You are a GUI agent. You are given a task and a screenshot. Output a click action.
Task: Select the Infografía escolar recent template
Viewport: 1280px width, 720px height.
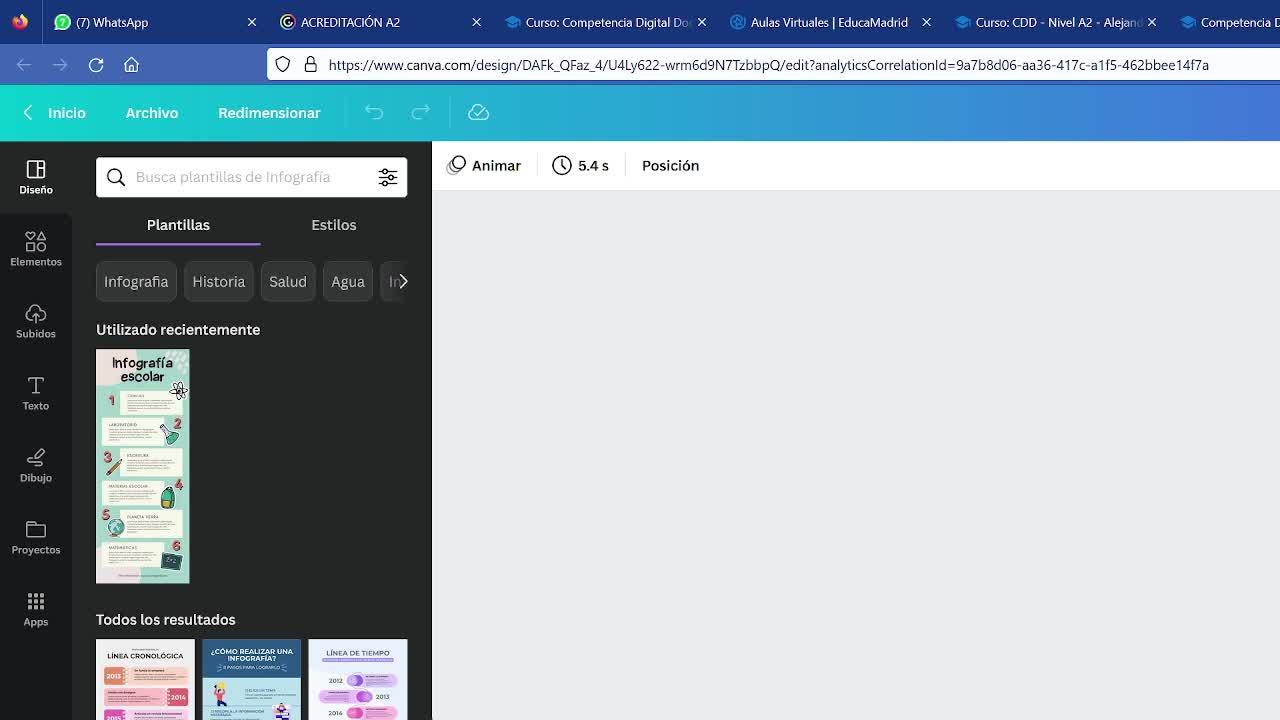(x=143, y=466)
